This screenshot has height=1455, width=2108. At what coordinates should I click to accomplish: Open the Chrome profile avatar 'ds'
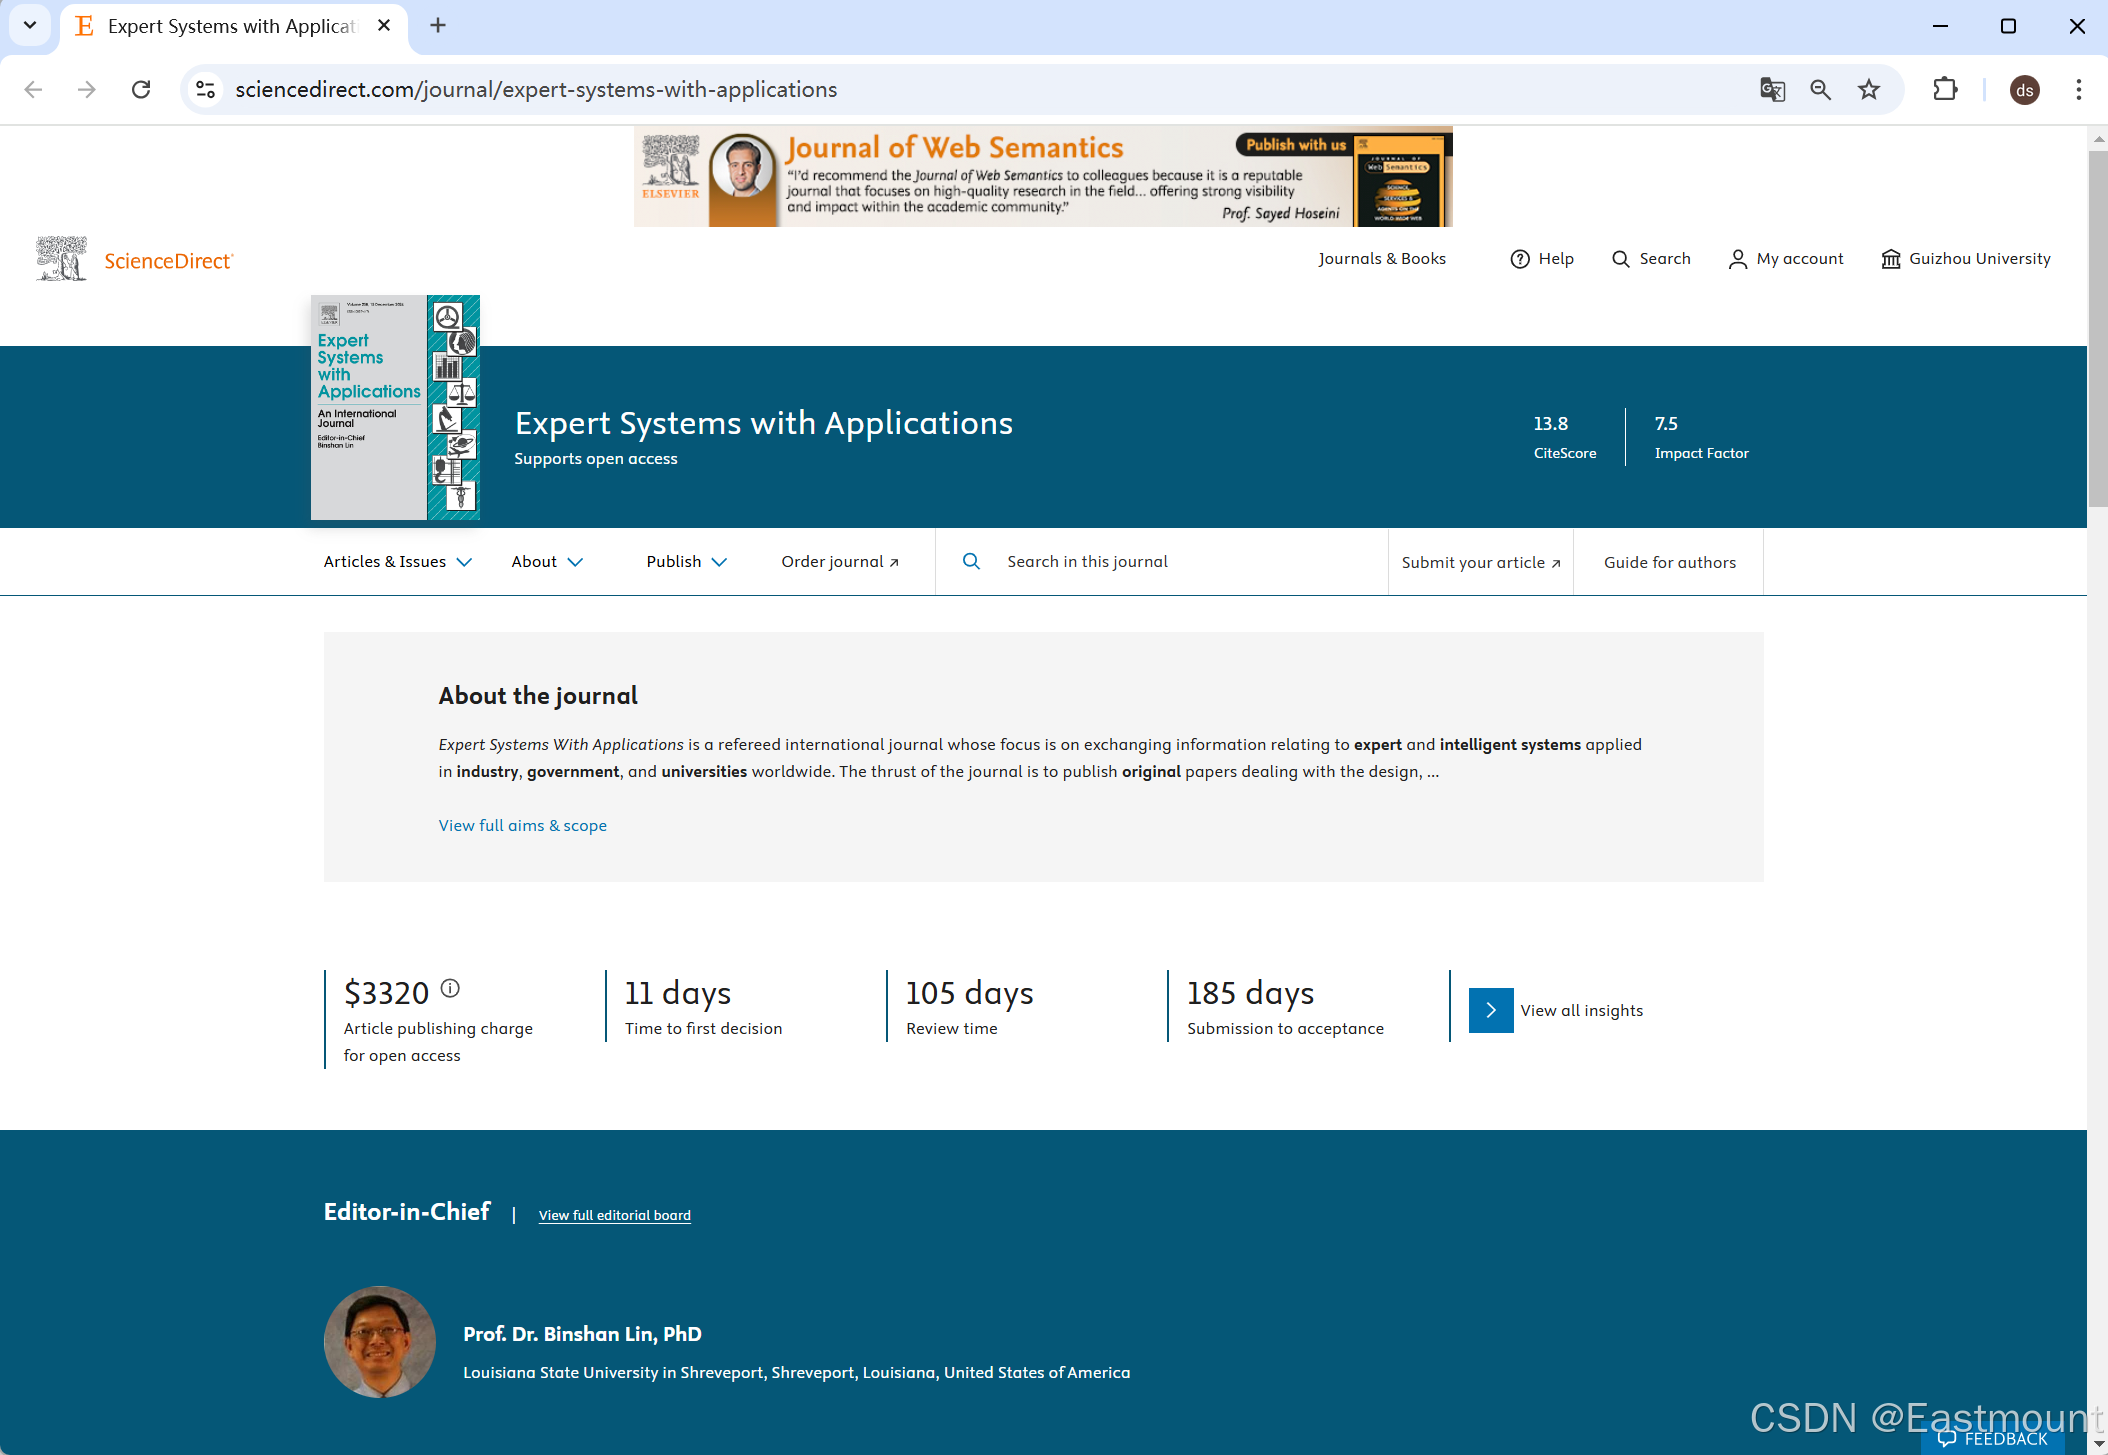[x=2024, y=90]
